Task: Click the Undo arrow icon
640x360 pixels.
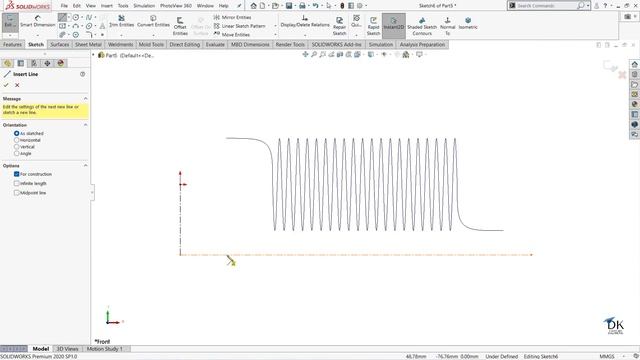Action: pos(315,6)
